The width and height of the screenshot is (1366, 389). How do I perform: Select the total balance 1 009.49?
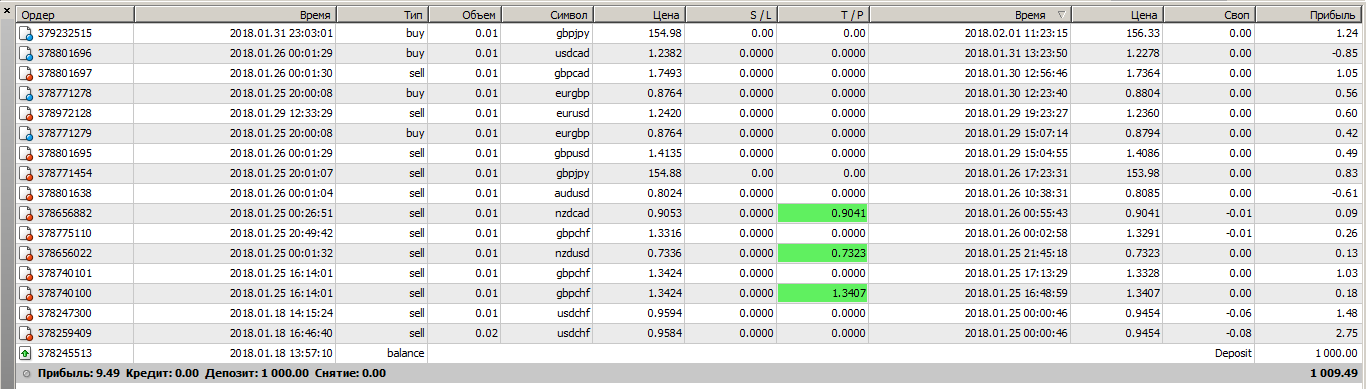point(1335,374)
